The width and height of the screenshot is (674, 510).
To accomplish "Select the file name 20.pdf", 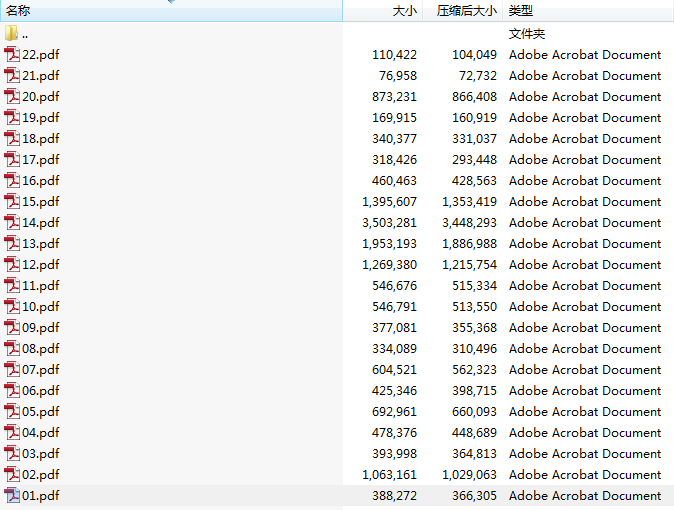I will (41, 97).
